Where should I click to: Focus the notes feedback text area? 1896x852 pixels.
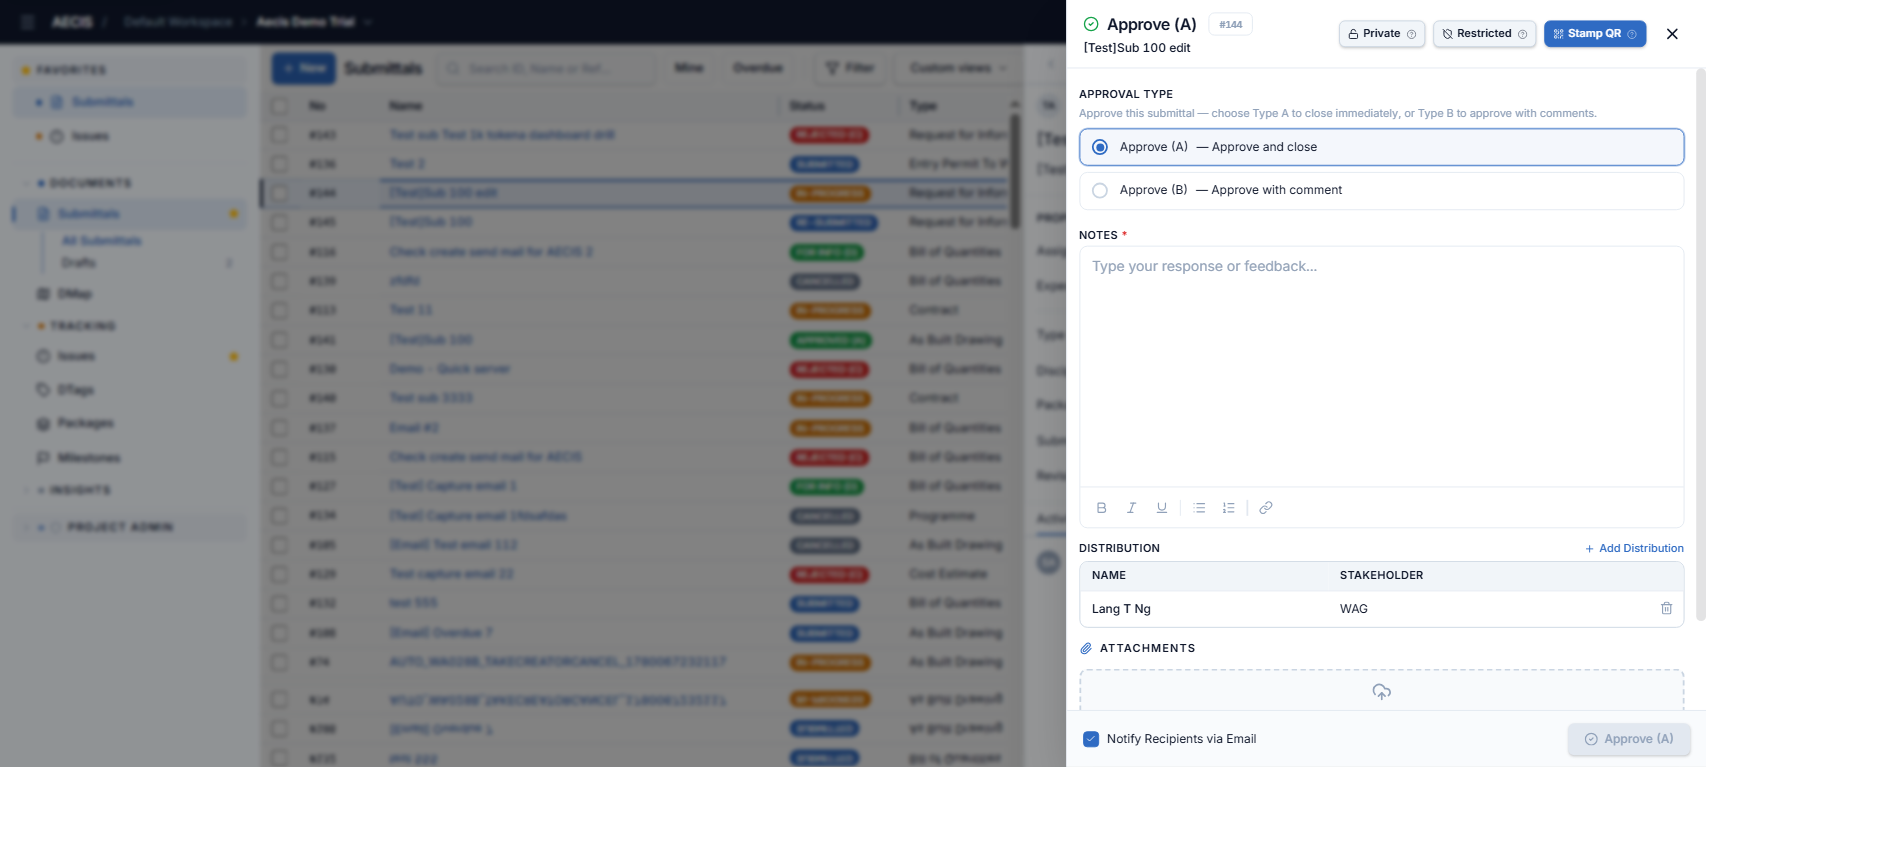(1381, 366)
